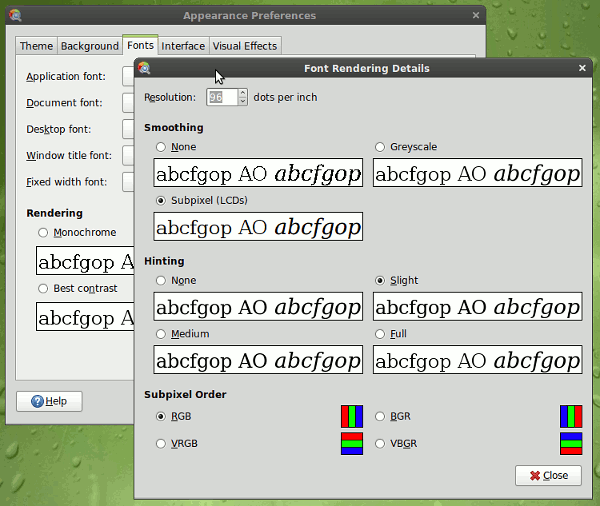Select Best contrast rendering in Appearance Preferences
This screenshot has width=600, height=506.
tap(43, 289)
